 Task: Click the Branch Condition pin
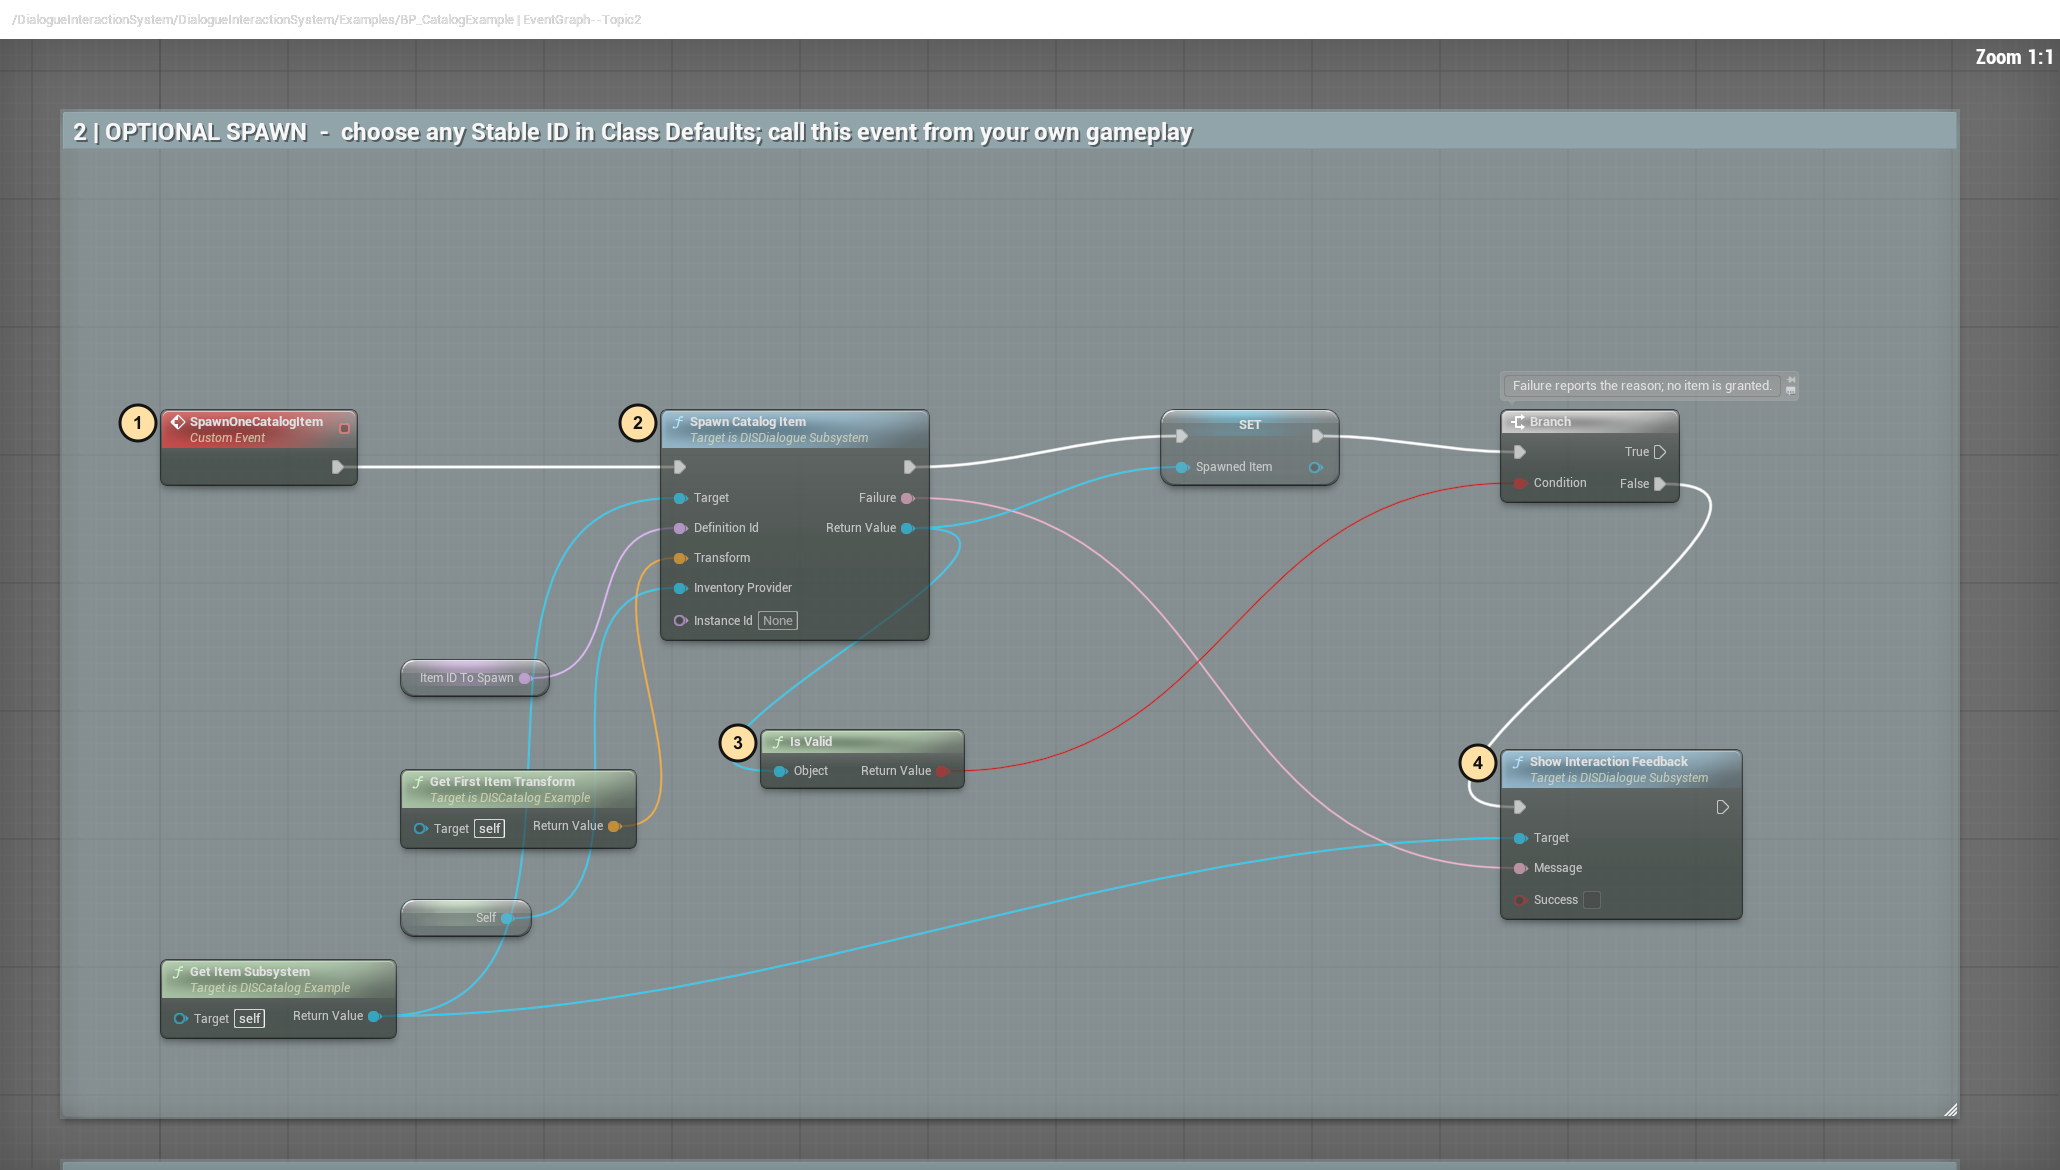coord(1520,483)
